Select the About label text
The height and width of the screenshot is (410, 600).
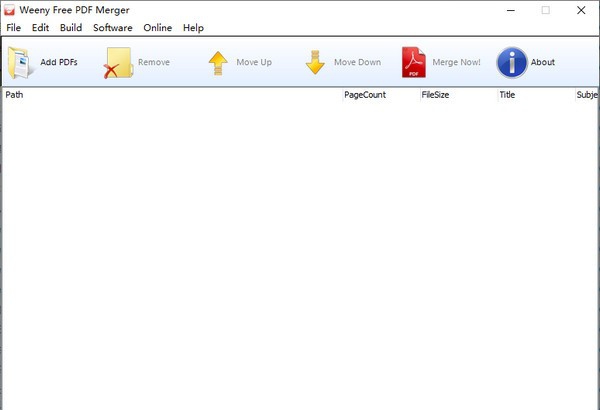tap(543, 62)
